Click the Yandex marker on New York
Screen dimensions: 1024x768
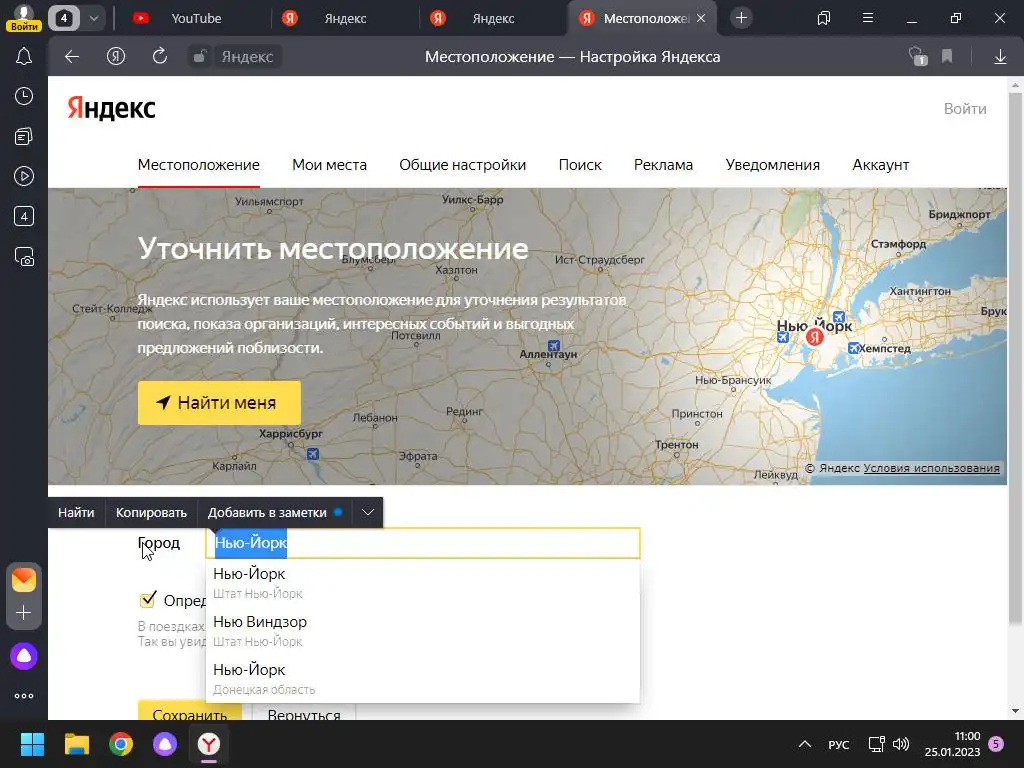(814, 337)
